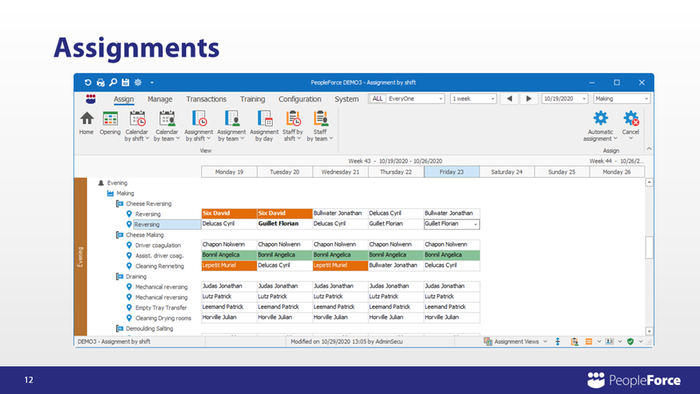Open Calendar by team view
The width and height of the screenshot is (700, 394).
point(167,126)
